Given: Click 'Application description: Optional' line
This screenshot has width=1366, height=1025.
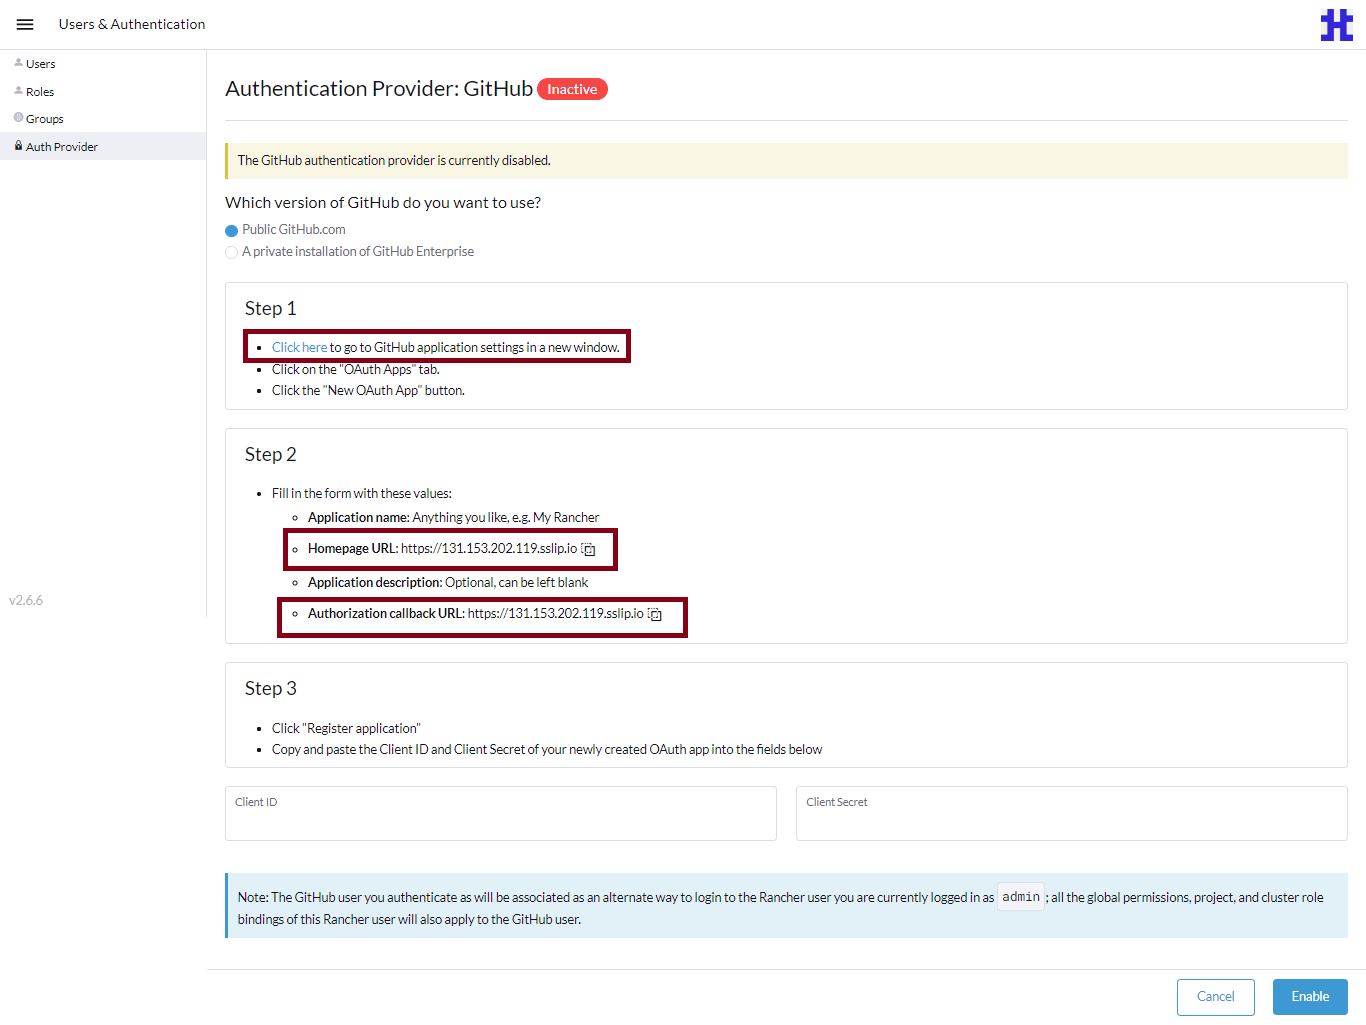Looking at the screenshot, I should [x=448, y=583].
